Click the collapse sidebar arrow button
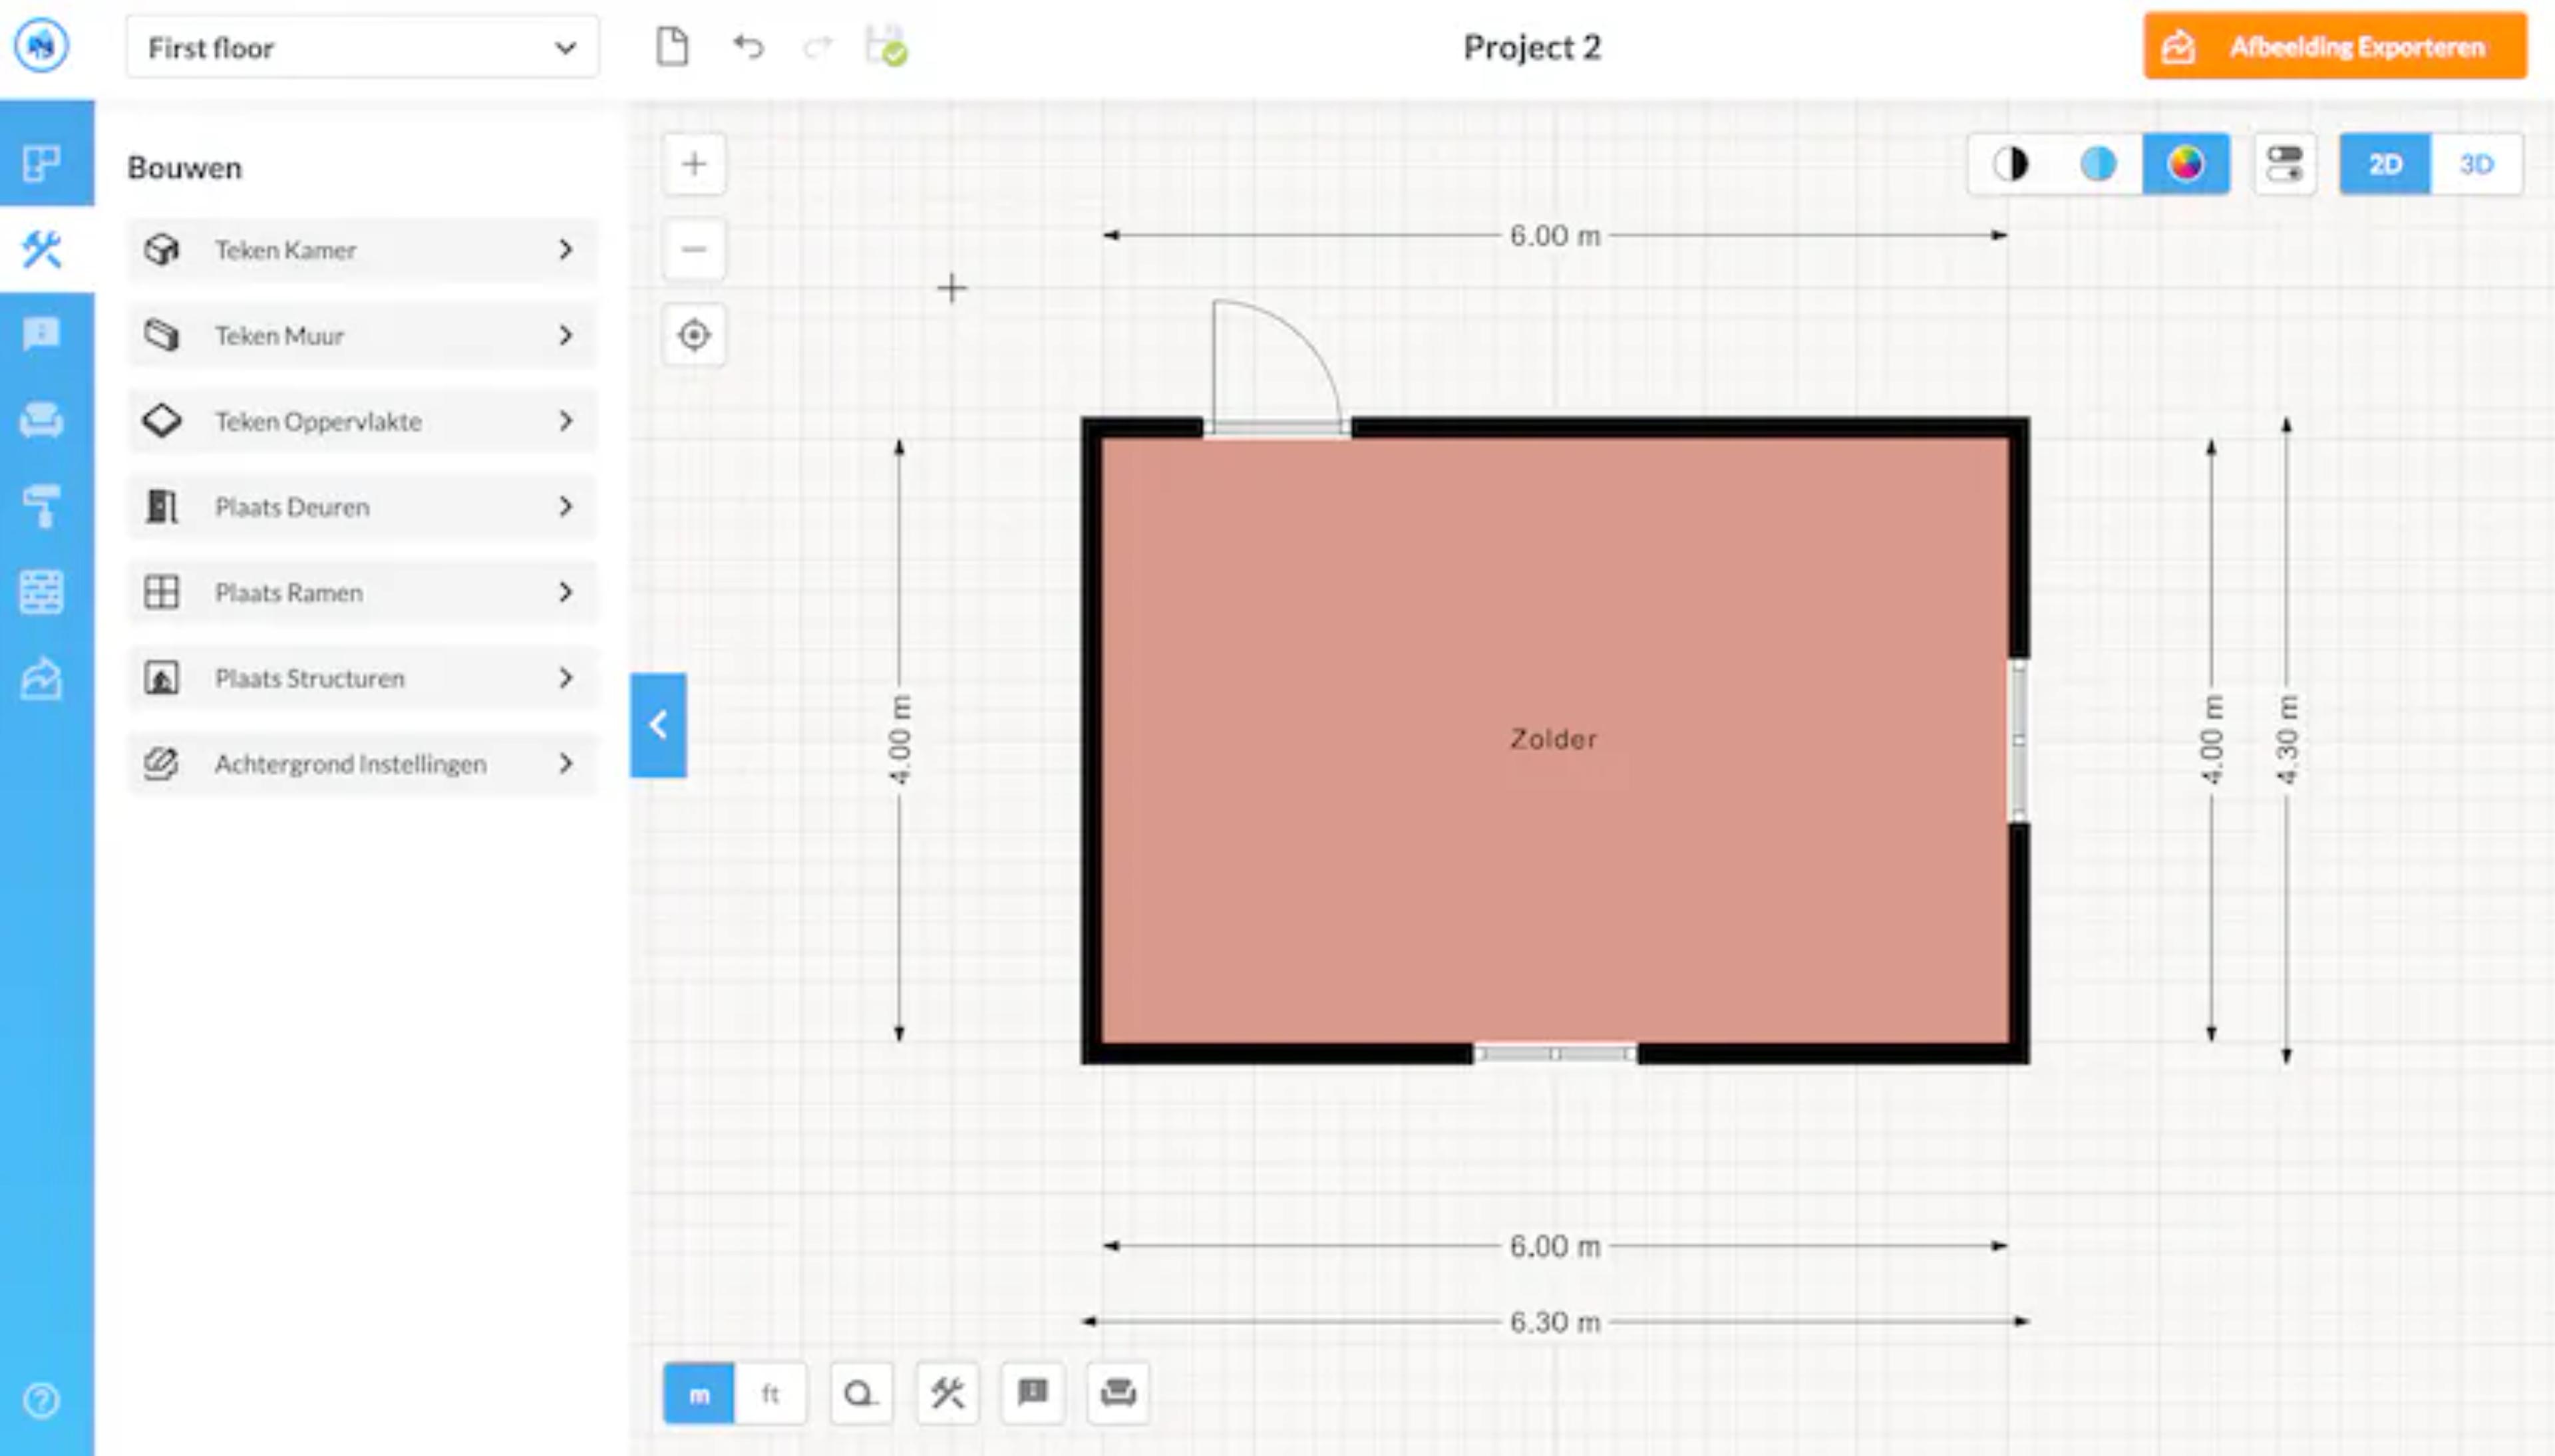Viewport: 2555px width, 1456px height. [x=660, y=724]
